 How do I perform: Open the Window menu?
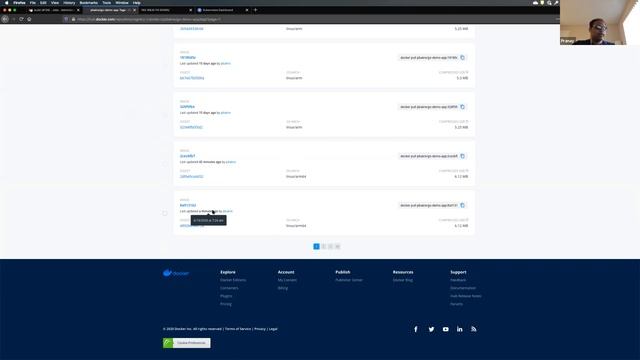122,2
